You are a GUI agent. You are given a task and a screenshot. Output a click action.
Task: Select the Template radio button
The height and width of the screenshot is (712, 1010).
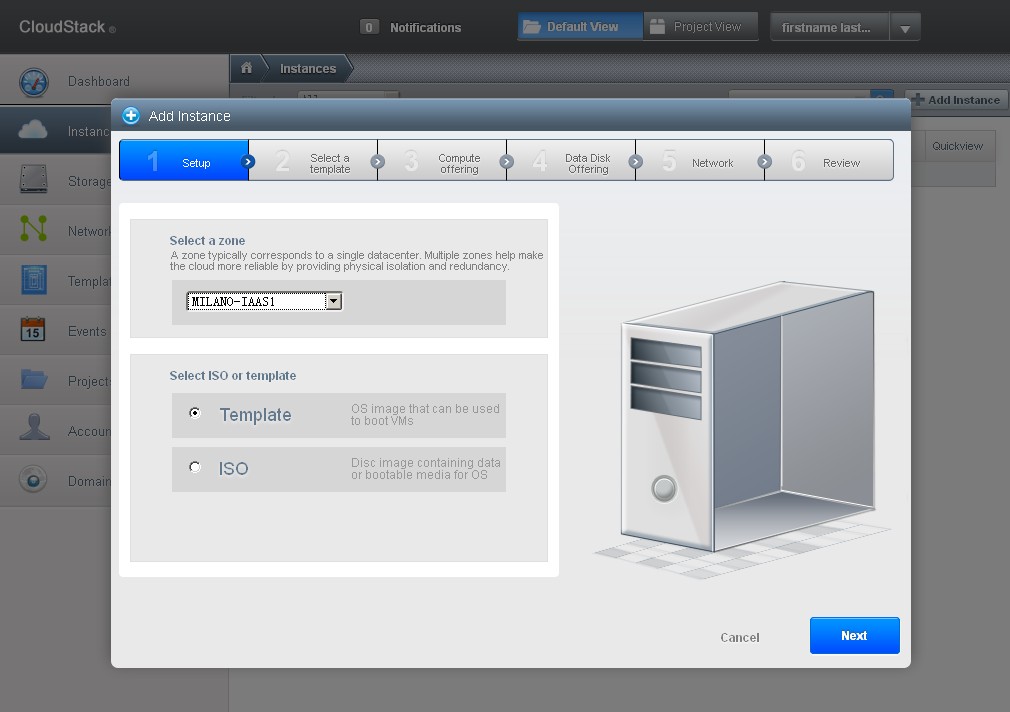[x=195, y=413]
